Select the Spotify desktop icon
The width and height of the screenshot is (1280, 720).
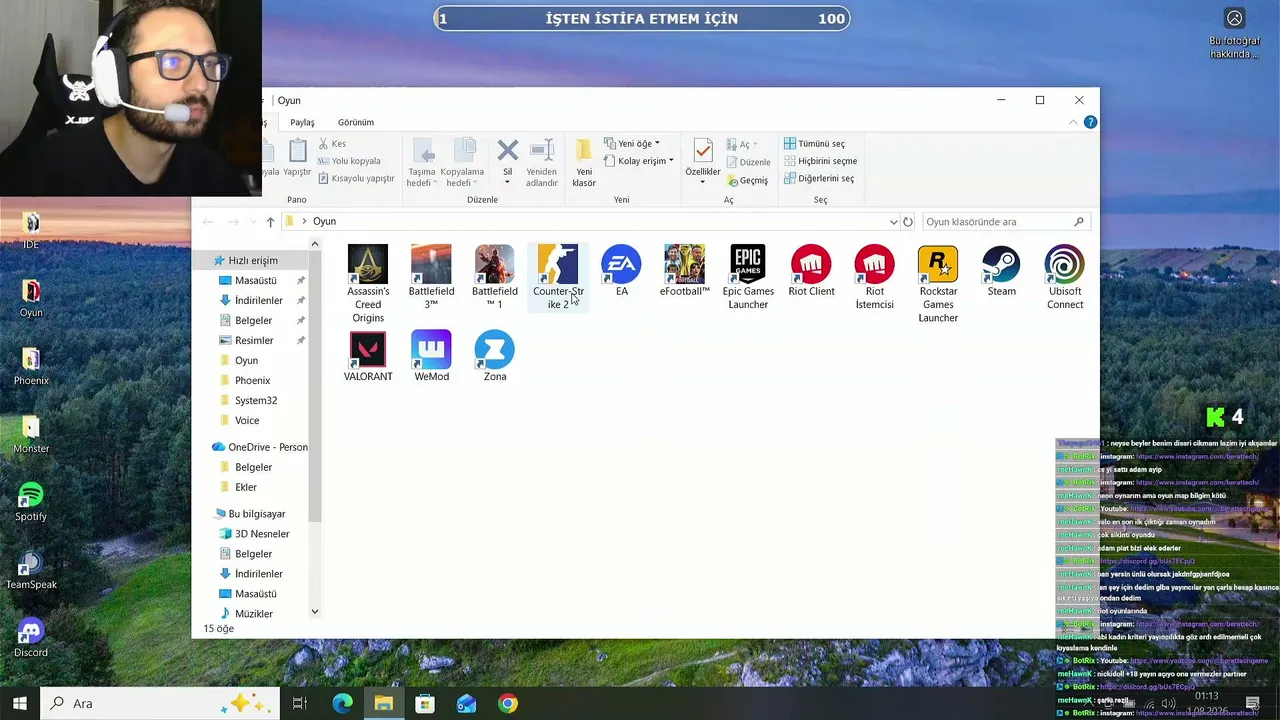click(31, 502)
